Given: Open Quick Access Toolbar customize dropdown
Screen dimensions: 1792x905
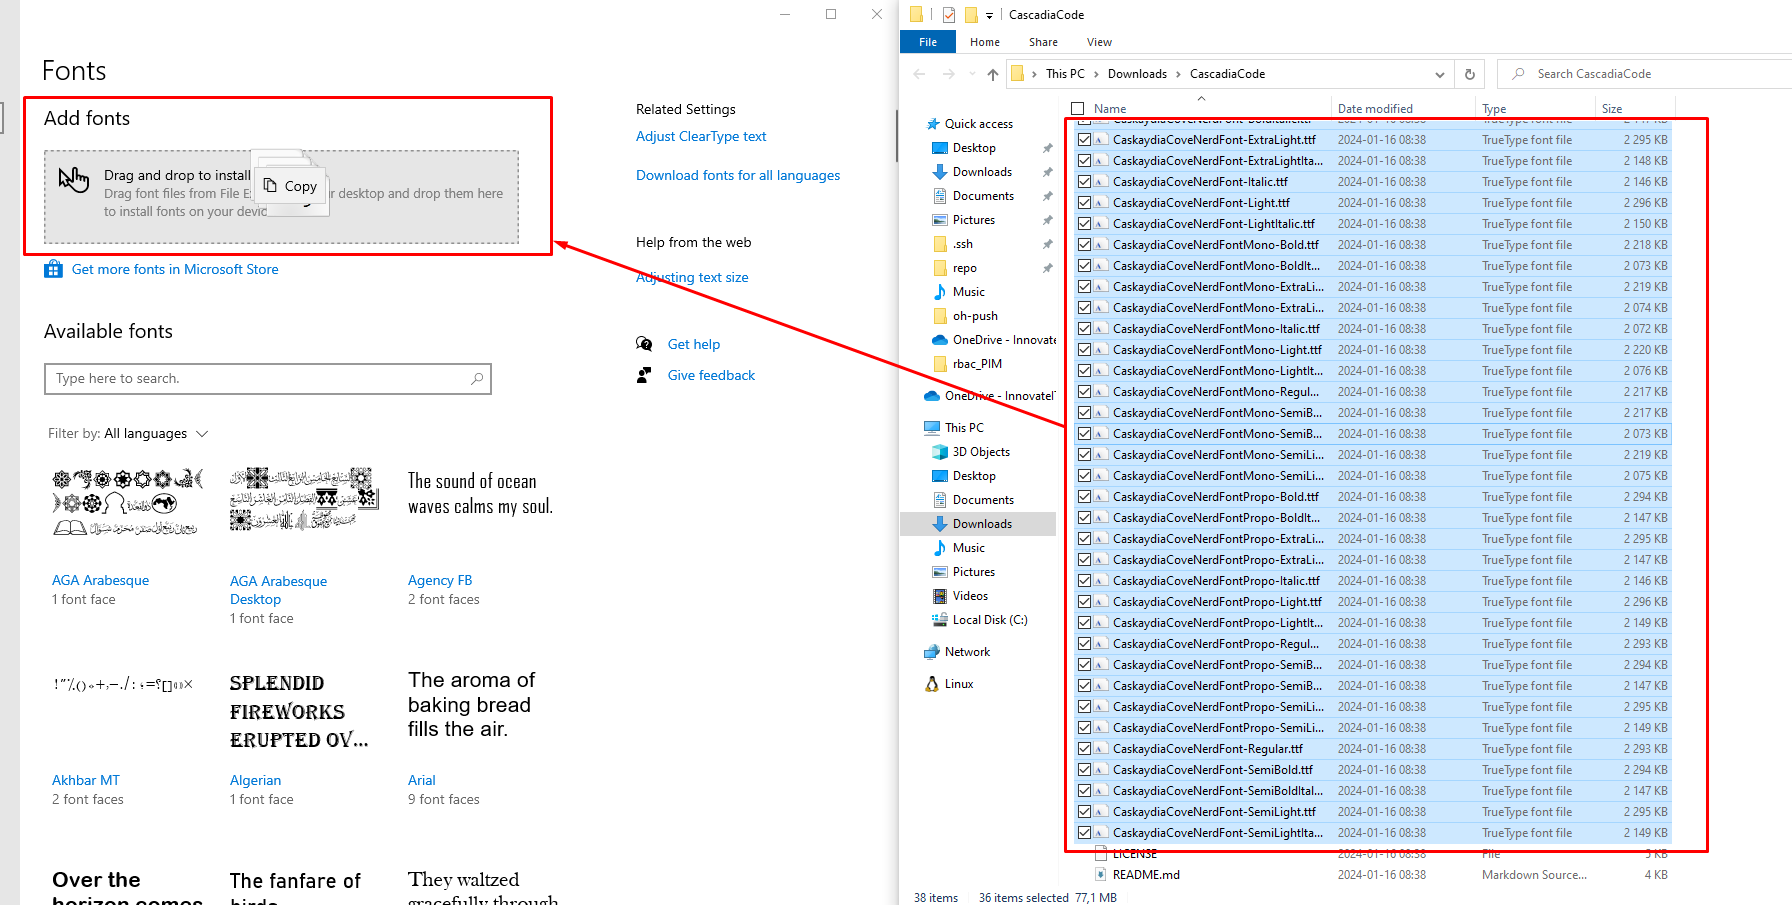Looking at the screenshot, I should tap(989, 15).
